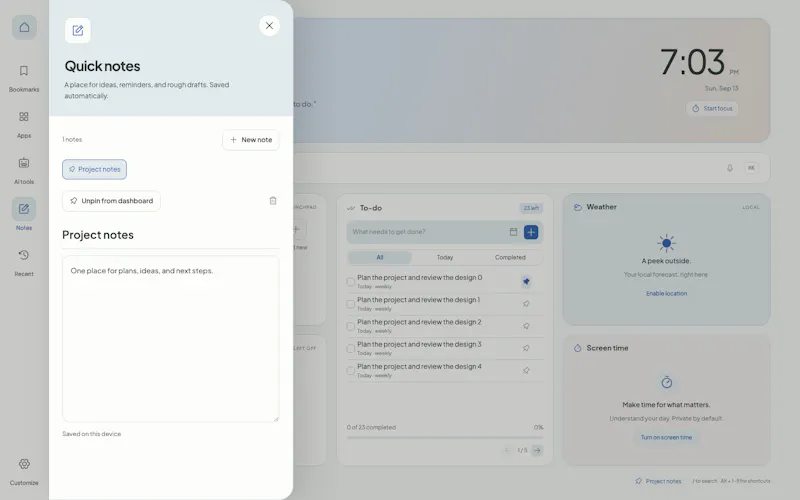
Task: Pin the design 1 task
Action: click(x=526, y=304)
